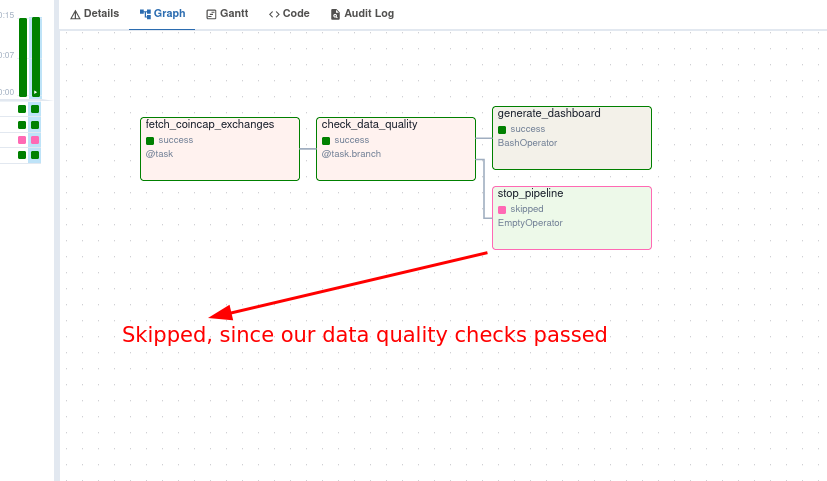Screen dimensions: 827x481
Task: Click the check_data_quality branch node
Action: (396, 149)
